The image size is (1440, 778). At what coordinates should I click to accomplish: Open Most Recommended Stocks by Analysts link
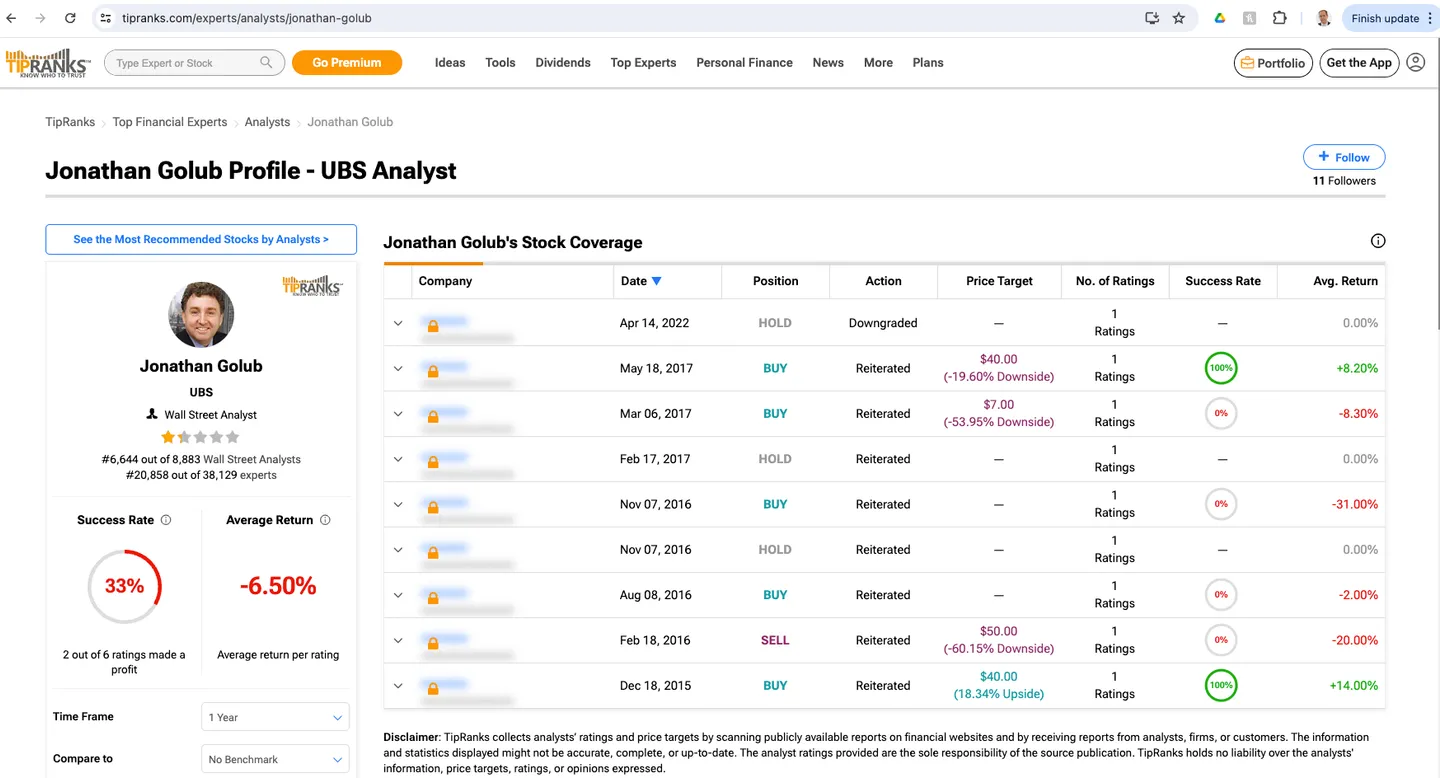click(201, 239)
